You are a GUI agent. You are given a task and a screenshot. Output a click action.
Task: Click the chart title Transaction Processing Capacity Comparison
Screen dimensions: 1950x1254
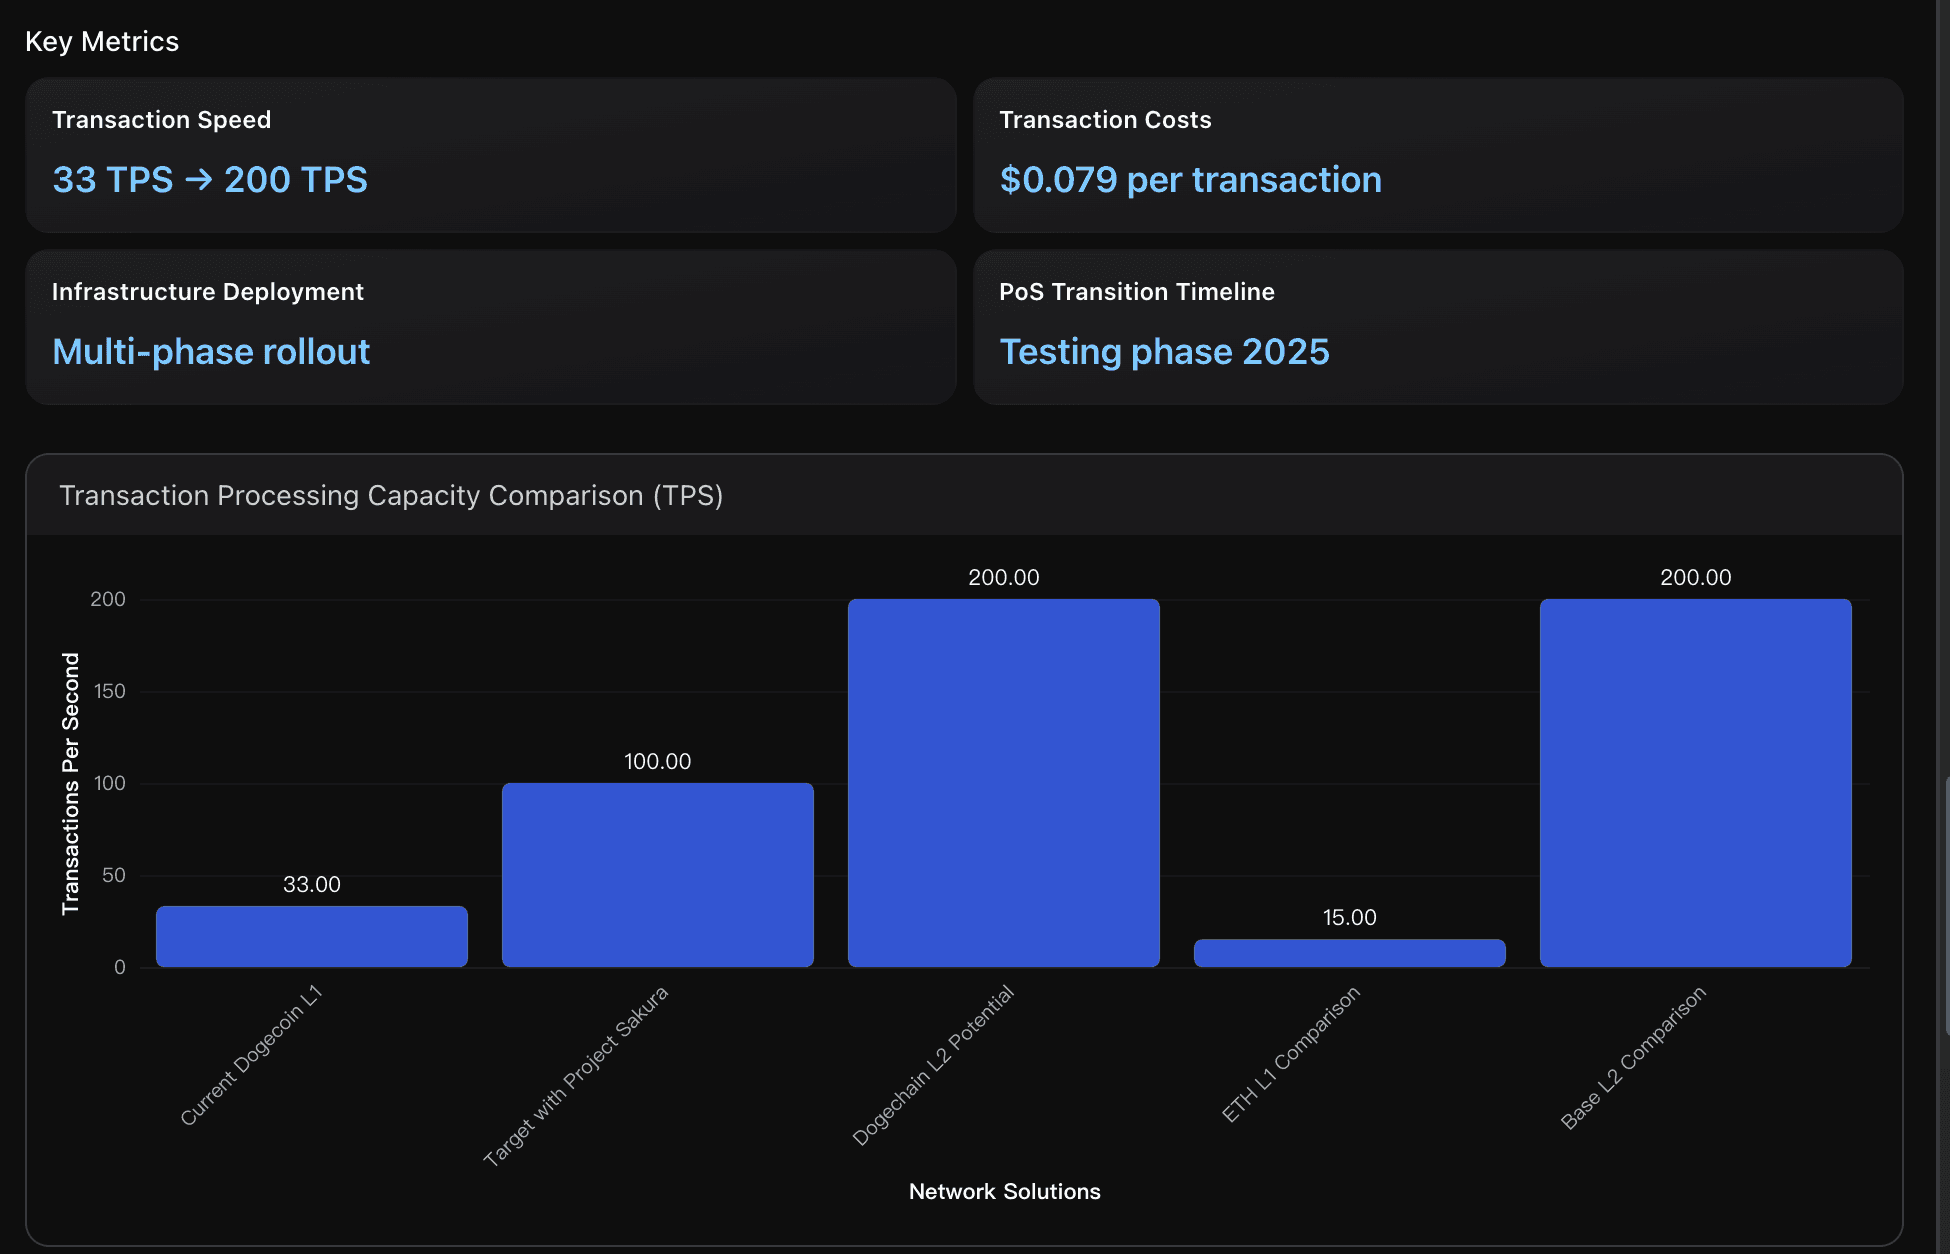[391, 496]
